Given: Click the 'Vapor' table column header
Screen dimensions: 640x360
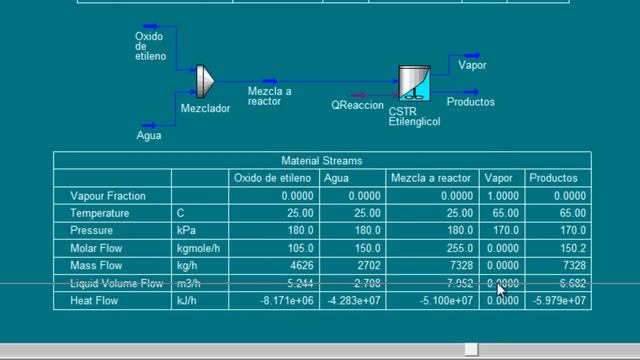Looking at the screenshot, I should pos(498,178).
